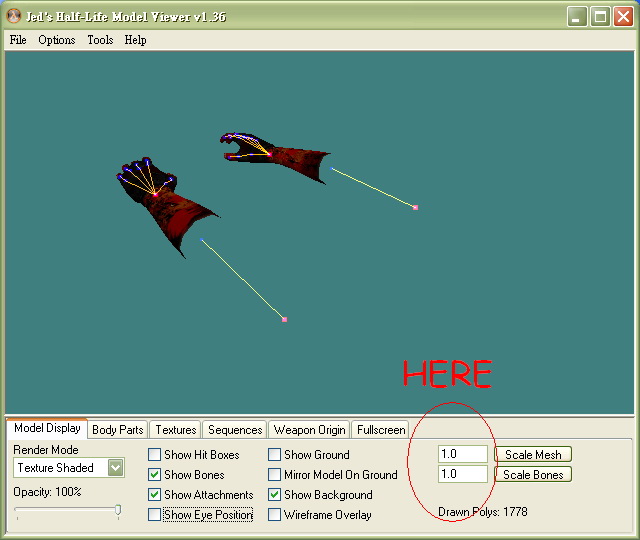Expand the Render Mode dropdown arrow
The width and height of the screenshot is (640, 540).
[116, 468]
